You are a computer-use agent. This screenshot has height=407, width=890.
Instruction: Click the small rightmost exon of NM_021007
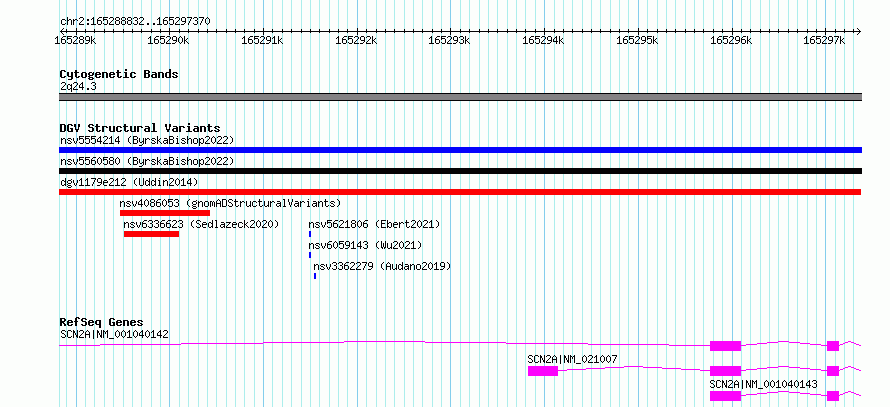[x=833, y=371]
